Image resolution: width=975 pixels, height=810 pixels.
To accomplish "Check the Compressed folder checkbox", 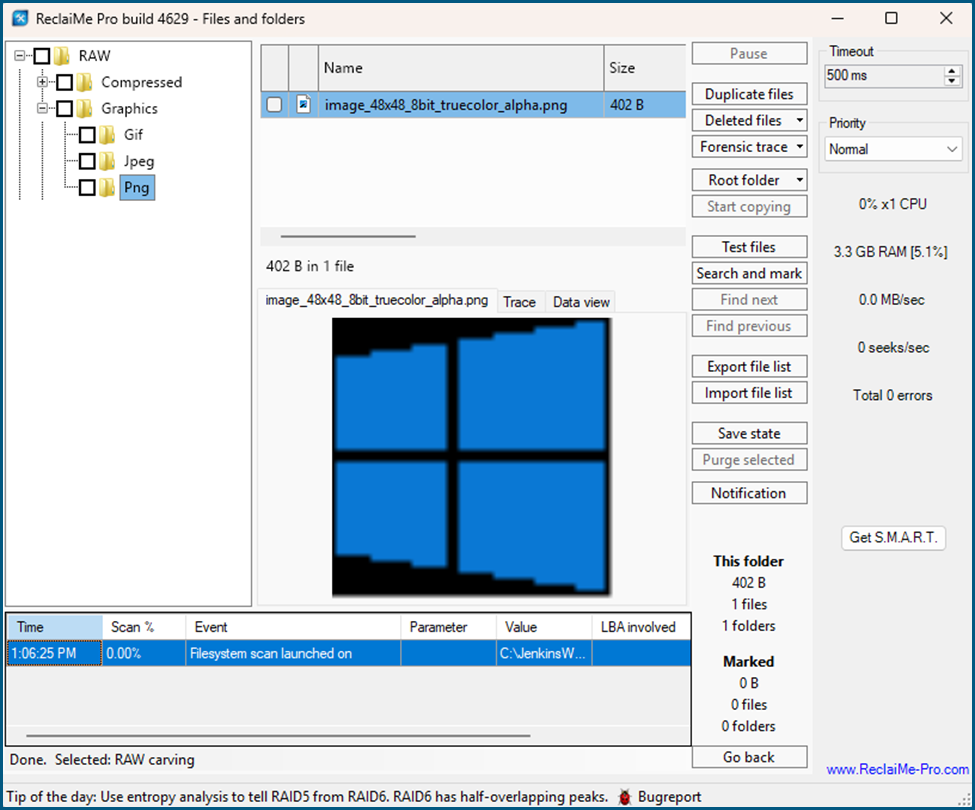I will pos(65,82).
